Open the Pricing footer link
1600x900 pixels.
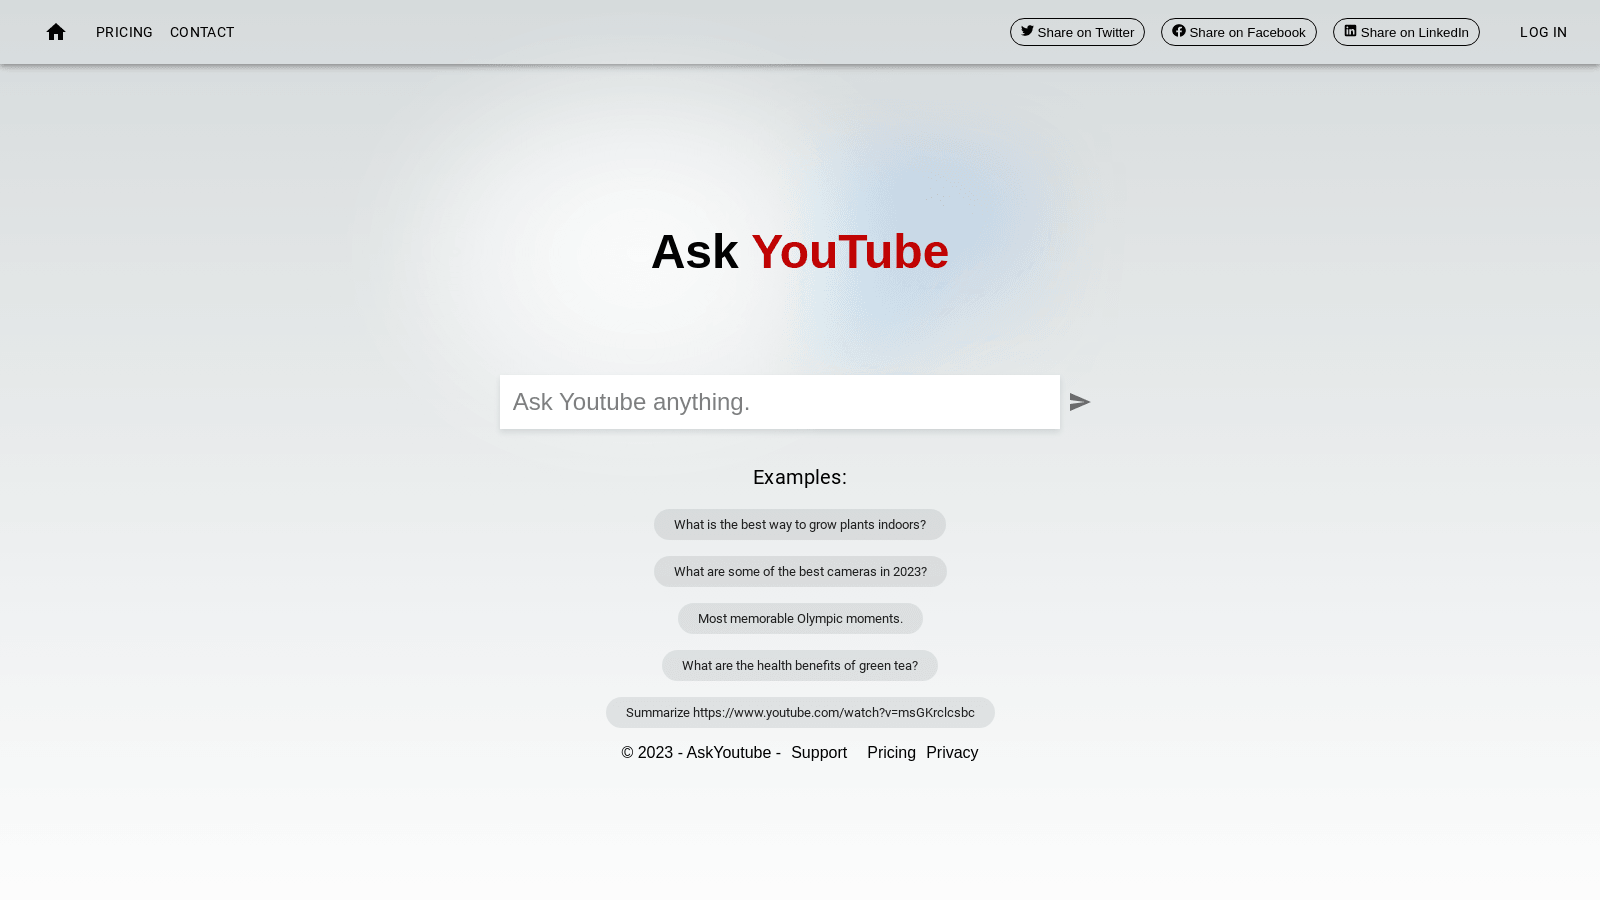tap(891, 752)
